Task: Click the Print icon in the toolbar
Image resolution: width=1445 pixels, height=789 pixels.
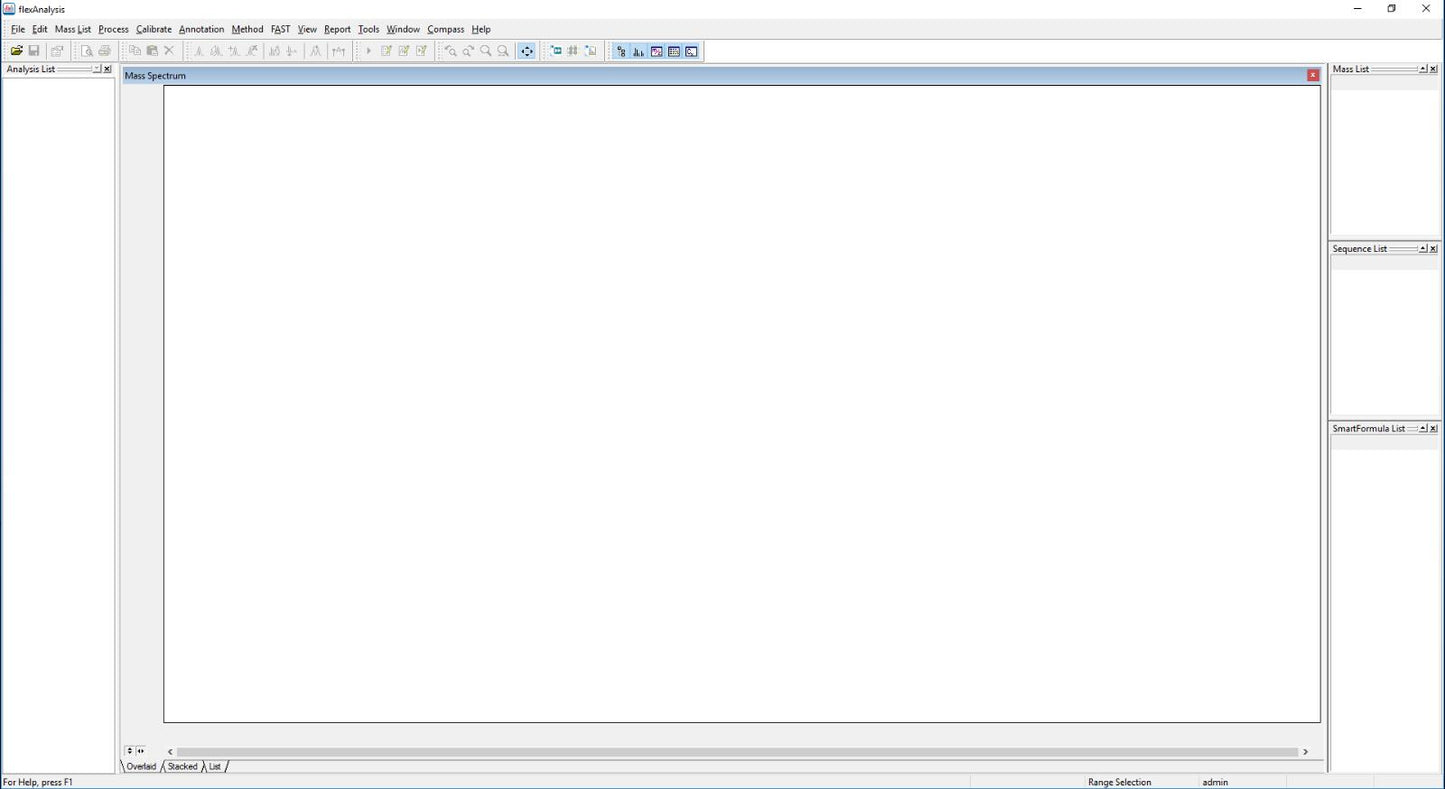Action: (104, 51)
